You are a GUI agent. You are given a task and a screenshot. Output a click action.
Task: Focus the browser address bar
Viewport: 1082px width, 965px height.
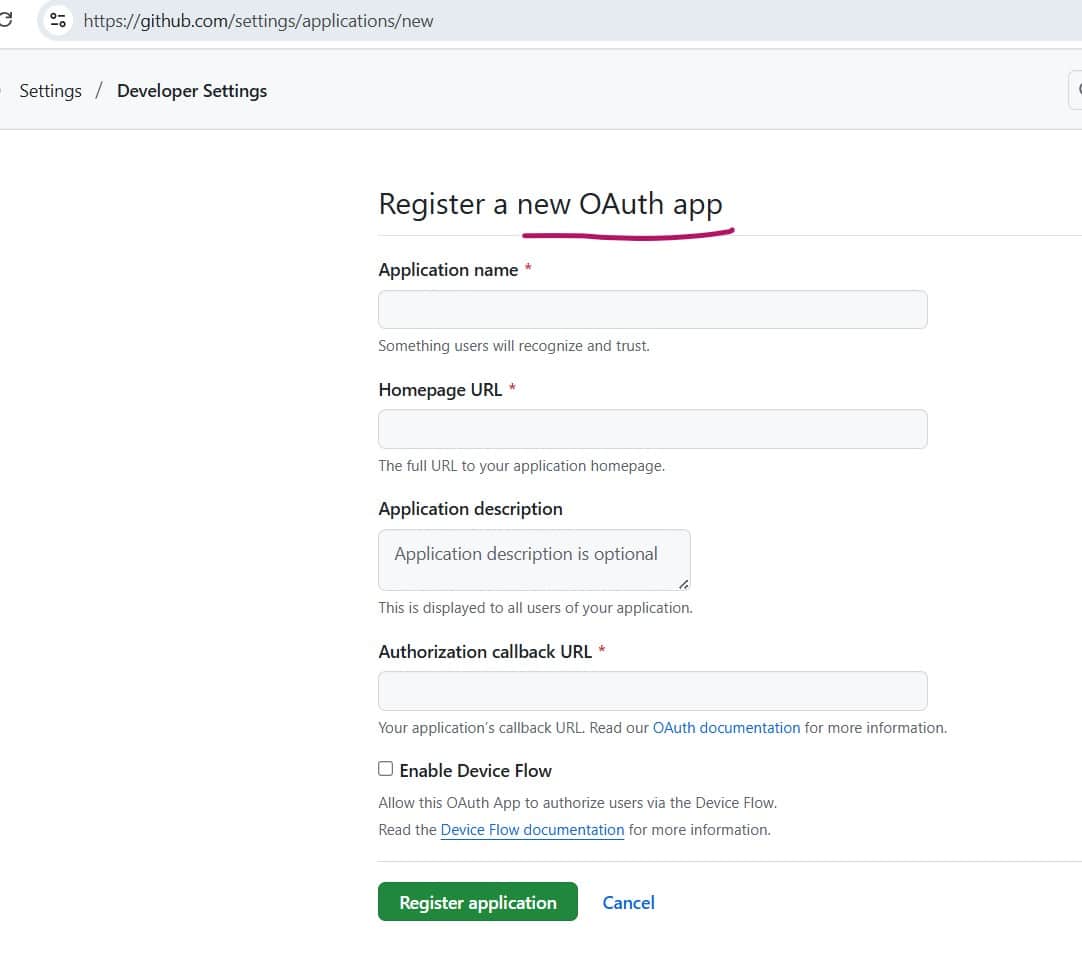click(x=400, y=20)
